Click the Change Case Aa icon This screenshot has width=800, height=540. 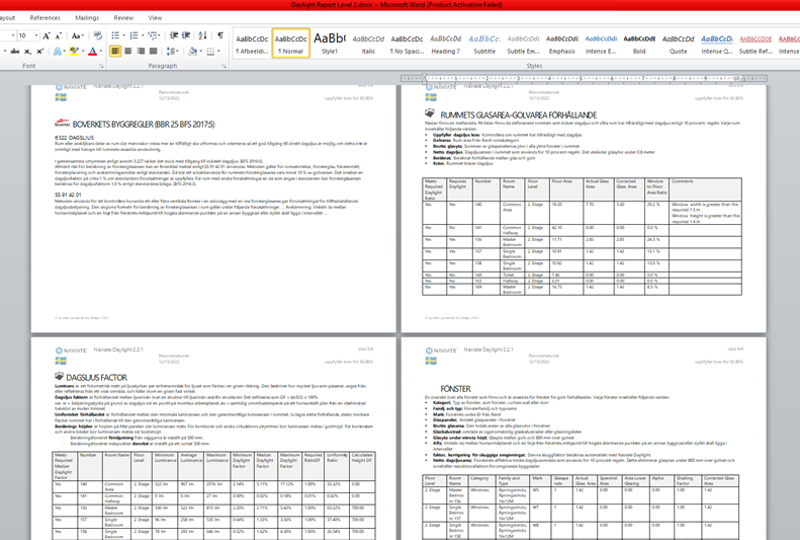pyautogui.click(x=76, y=36)
